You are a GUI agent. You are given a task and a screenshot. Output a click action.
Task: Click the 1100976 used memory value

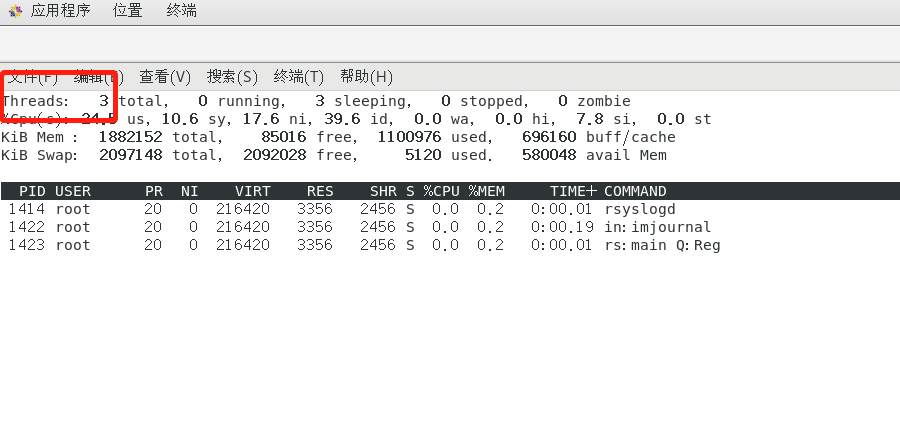click(x=409, y=137)
